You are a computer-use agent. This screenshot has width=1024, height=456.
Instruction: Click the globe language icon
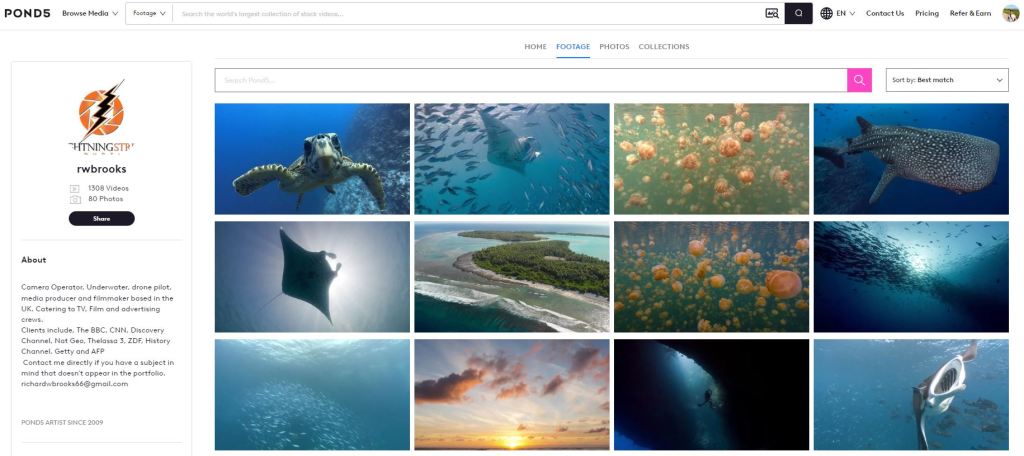point(826,14)
